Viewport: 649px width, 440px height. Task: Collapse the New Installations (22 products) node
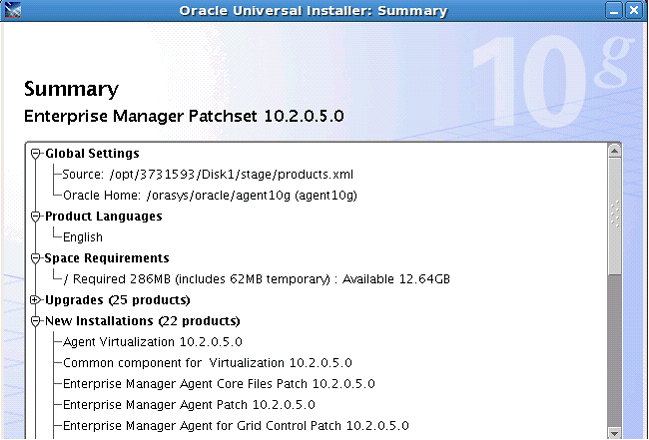pyautogui.click(x=36, y=321)
